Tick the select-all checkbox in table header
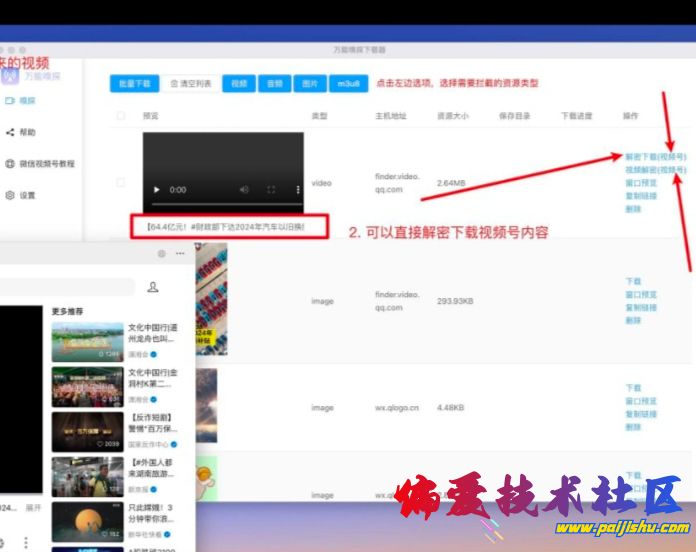The height and width of the screenshot is (552, 696). [x=121, y=116]
